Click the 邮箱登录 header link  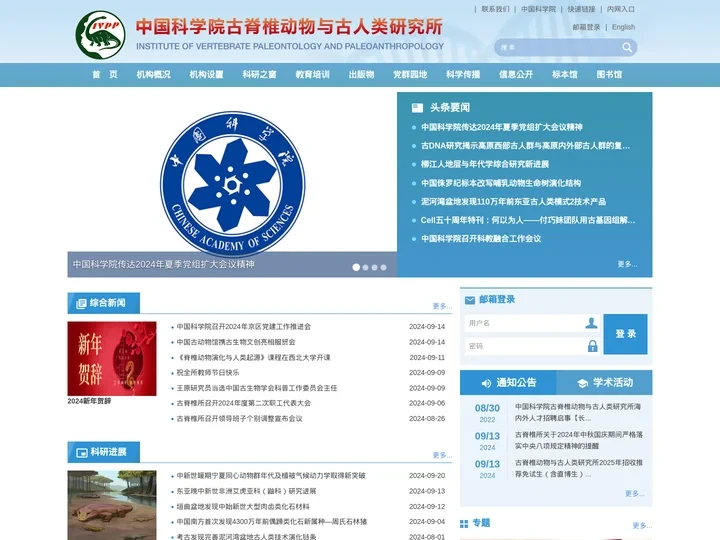pyautogui.click(x=586, y=27)
